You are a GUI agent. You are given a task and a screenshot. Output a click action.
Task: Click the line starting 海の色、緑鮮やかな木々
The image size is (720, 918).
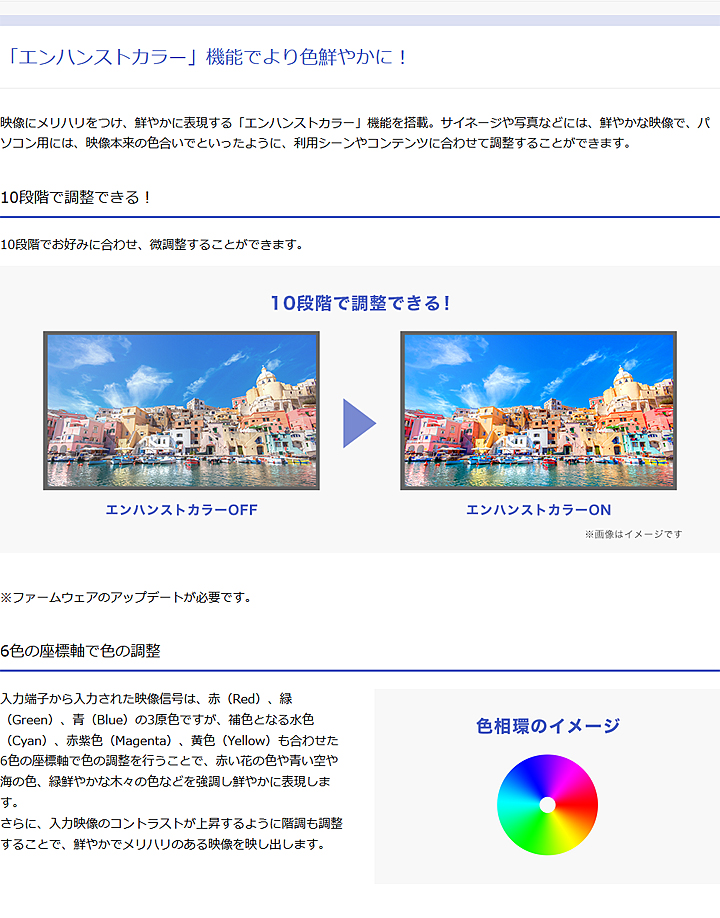166,782
